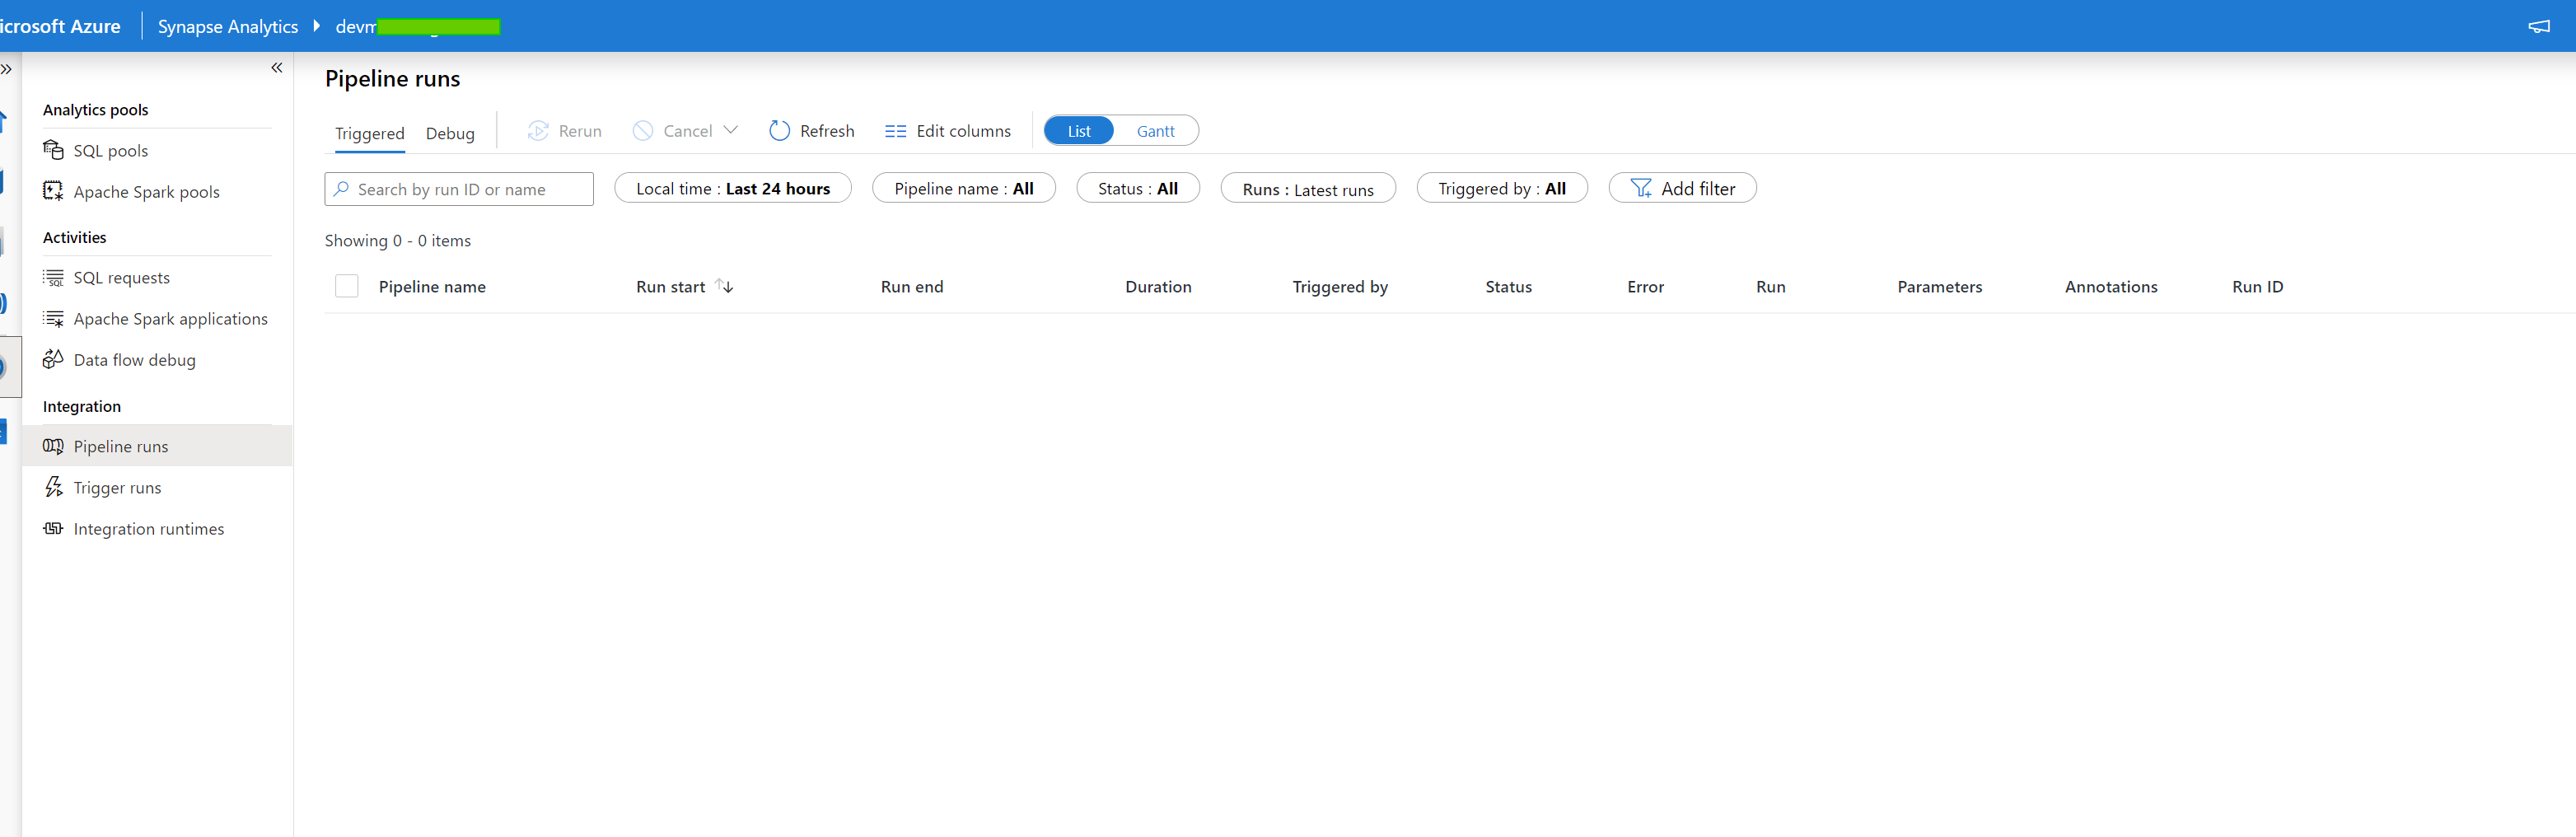Toggle the Run start sort order
The image size is (2576, 837).
coord(723,286)
